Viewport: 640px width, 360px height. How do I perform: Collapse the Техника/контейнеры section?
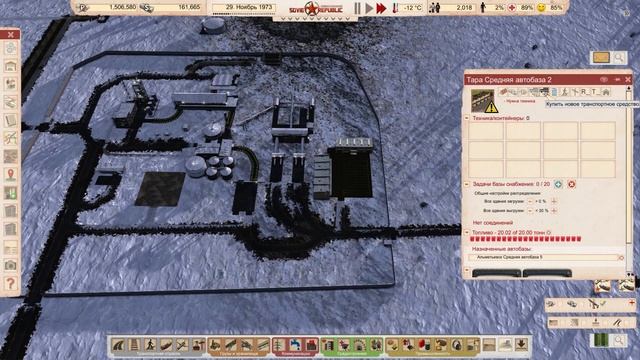pyautogui.click(x=467, y=118)
